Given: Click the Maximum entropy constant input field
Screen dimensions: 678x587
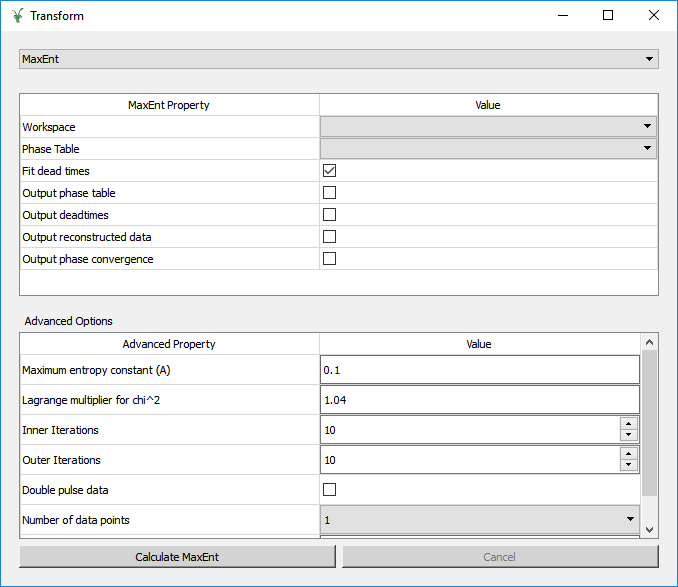Looking at the screenshot, I should pos(479,370).
